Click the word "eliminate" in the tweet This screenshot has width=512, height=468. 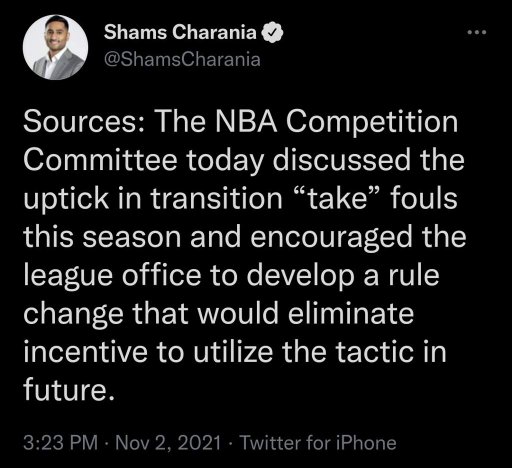[x=351, y=314]
